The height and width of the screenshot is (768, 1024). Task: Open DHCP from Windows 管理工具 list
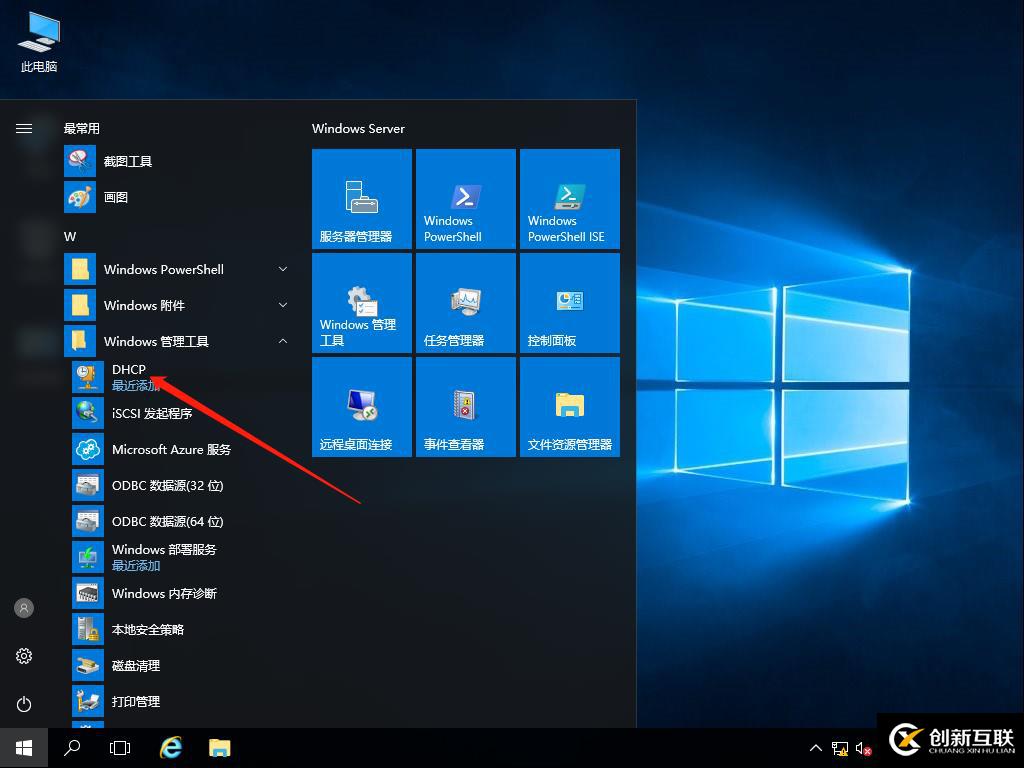coord(129,377)
